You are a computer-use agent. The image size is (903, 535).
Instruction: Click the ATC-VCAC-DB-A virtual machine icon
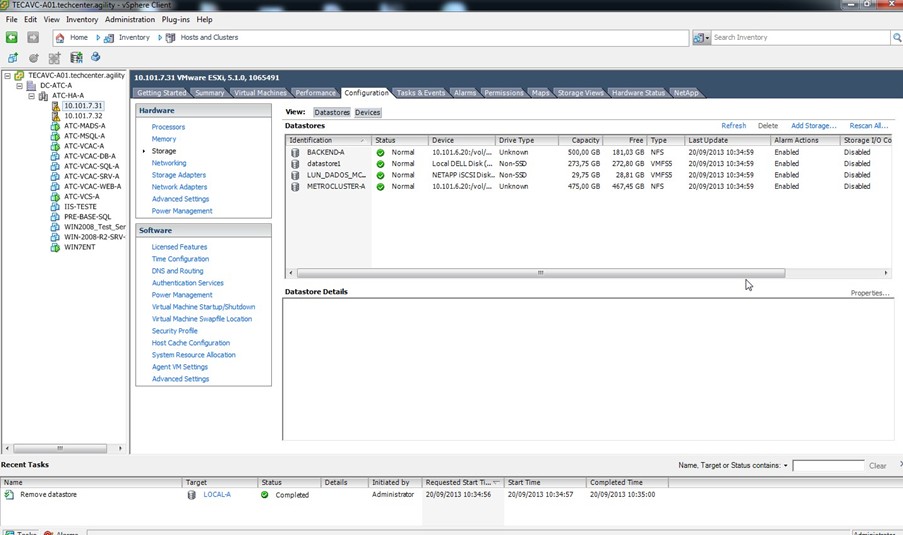pos(56,156)
